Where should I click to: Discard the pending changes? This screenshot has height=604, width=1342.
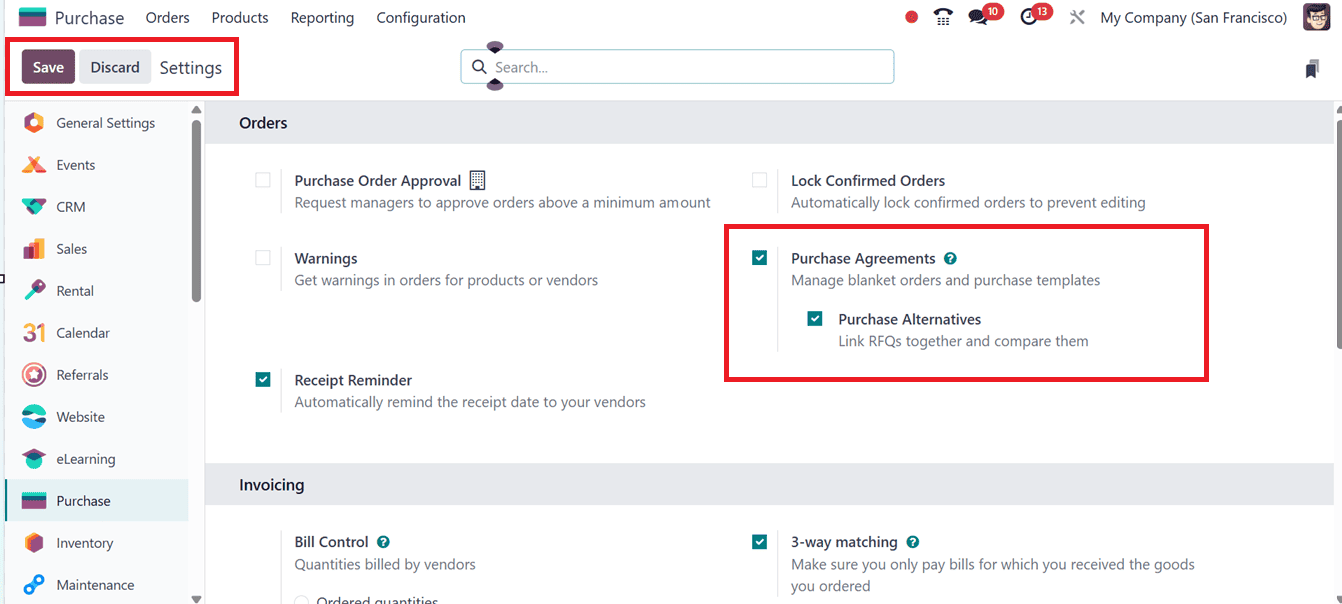[x=114, y=67]
